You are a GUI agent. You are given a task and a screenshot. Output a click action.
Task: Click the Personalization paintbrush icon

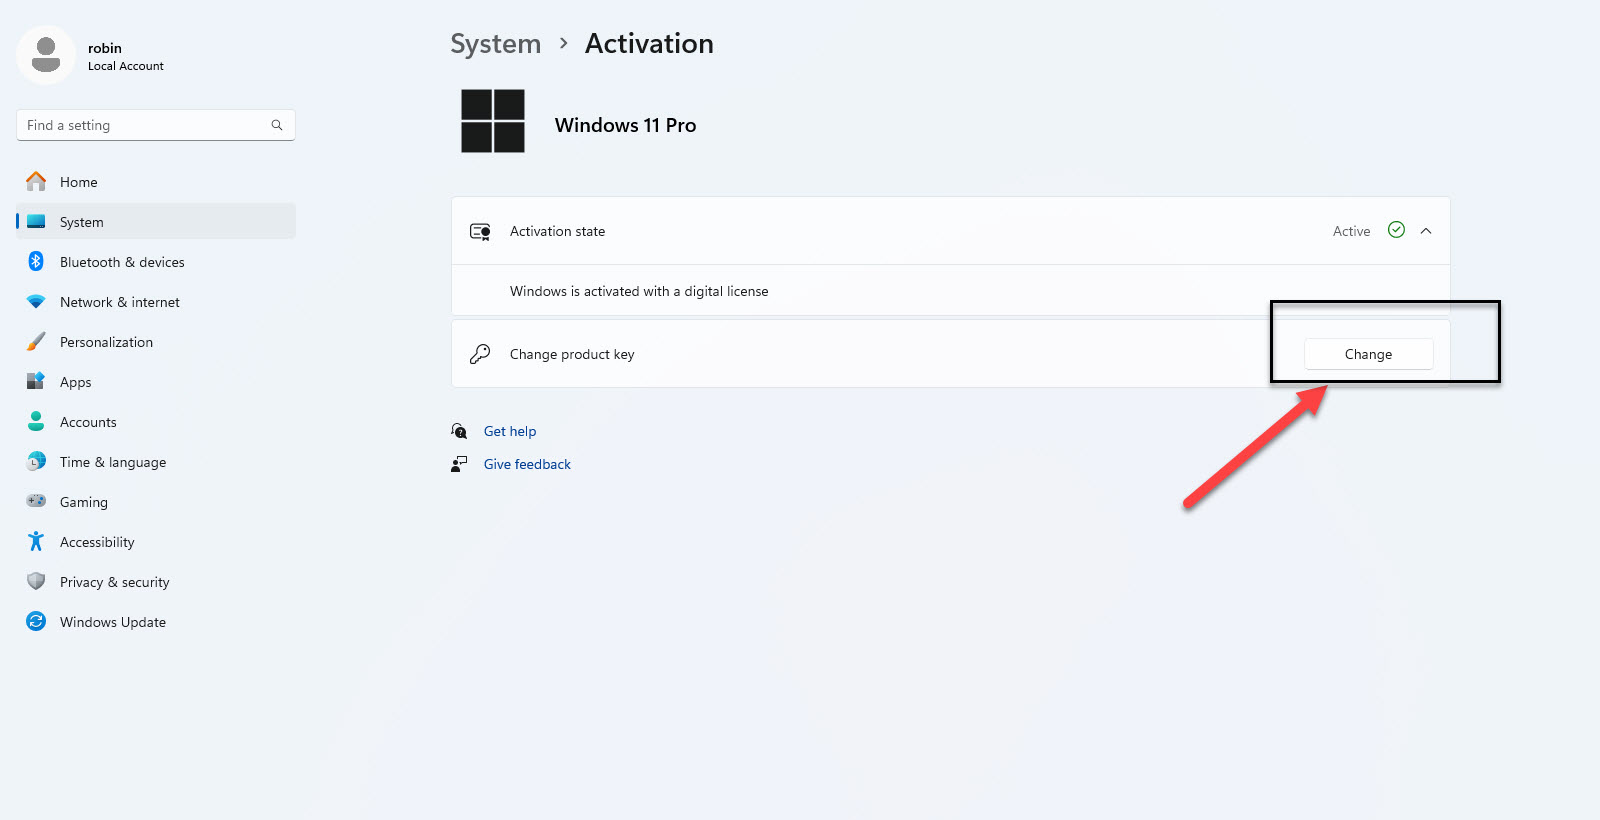36,342
